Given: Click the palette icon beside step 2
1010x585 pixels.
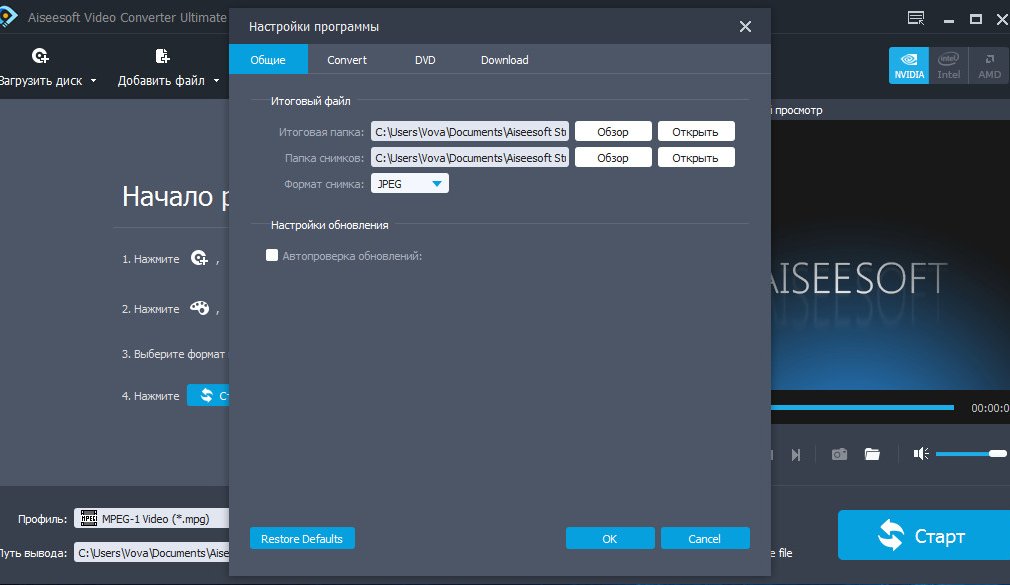Looking at the screenshot, I should [199, 309].
